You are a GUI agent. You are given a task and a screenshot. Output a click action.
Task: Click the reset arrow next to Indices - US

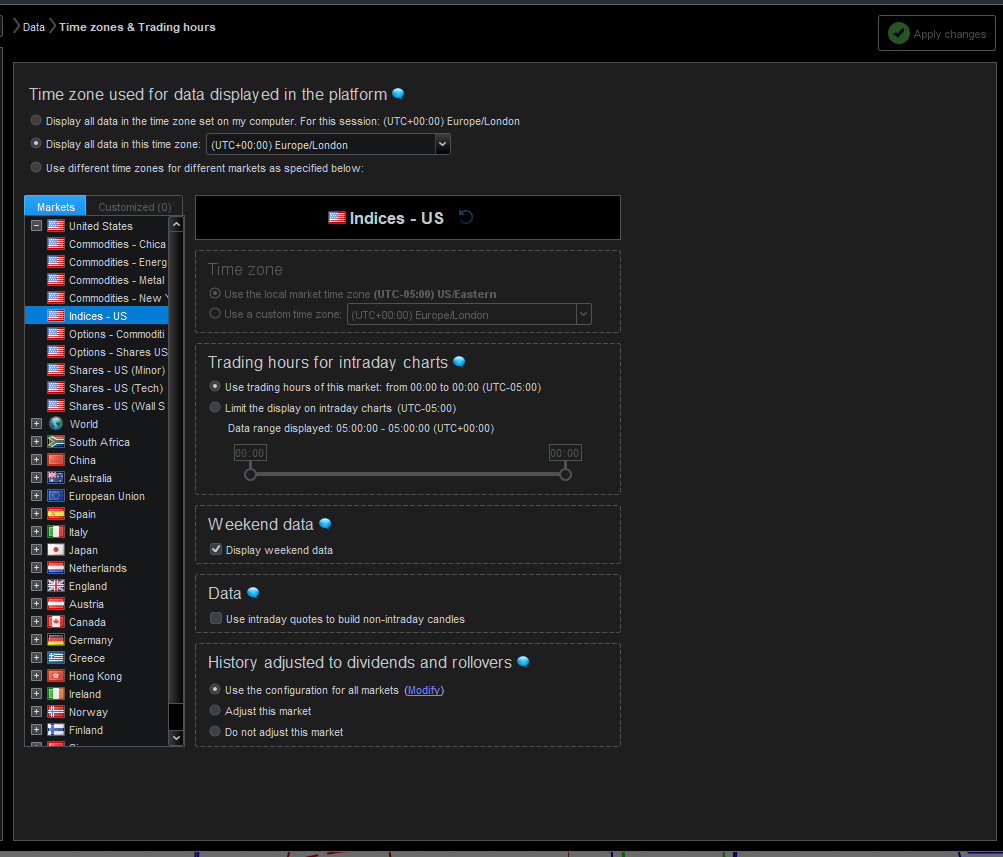466,217
